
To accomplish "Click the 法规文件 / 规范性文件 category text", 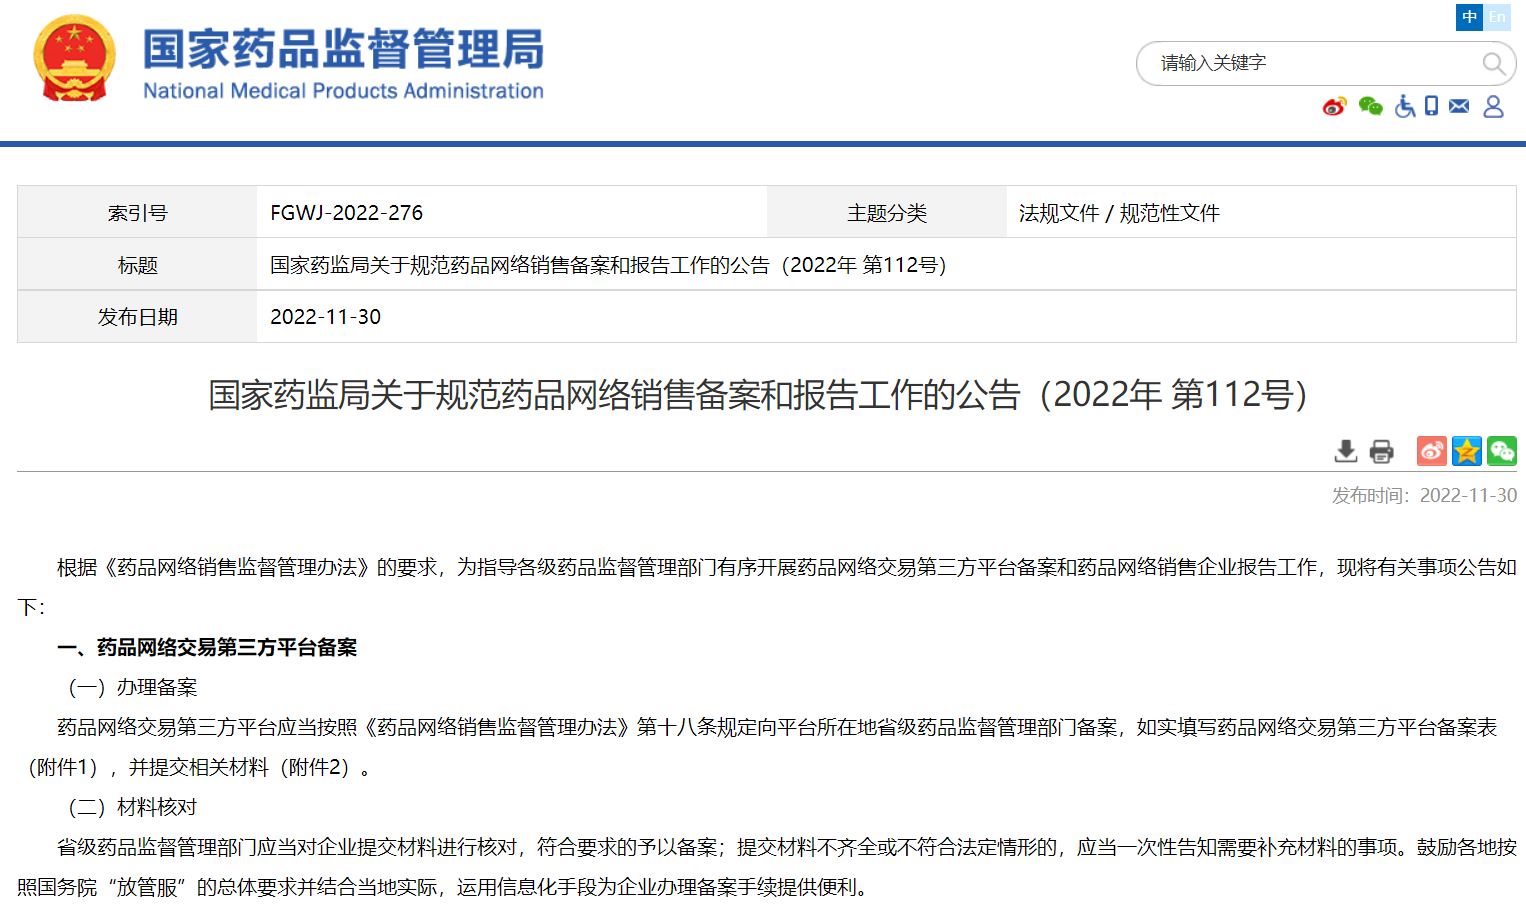I will click(x=1118, y=213).
